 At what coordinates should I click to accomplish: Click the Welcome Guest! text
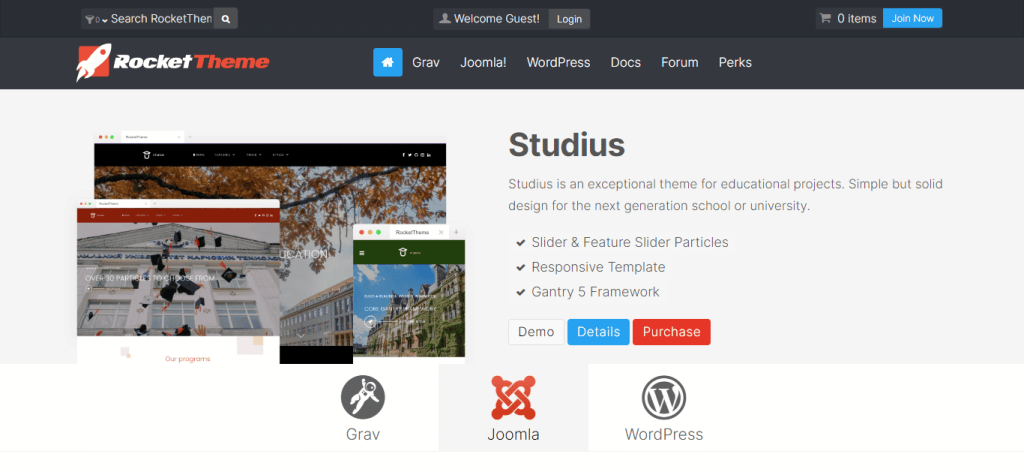(497, 19)
